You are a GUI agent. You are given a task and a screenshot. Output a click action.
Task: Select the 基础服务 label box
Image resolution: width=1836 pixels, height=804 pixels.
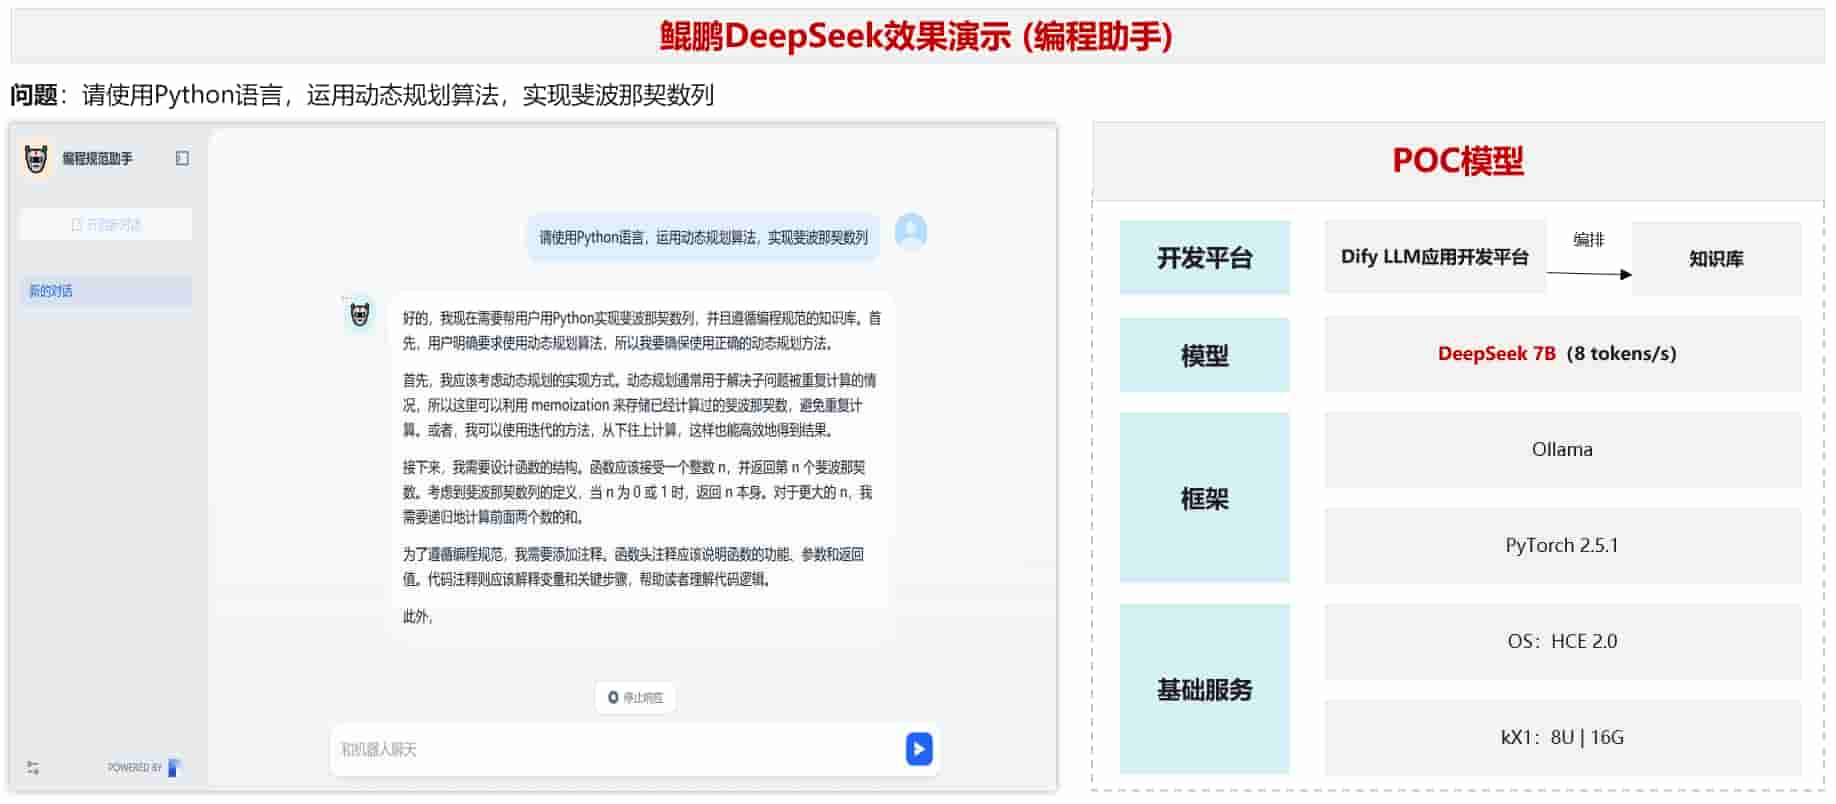[x=1205, y=689]
